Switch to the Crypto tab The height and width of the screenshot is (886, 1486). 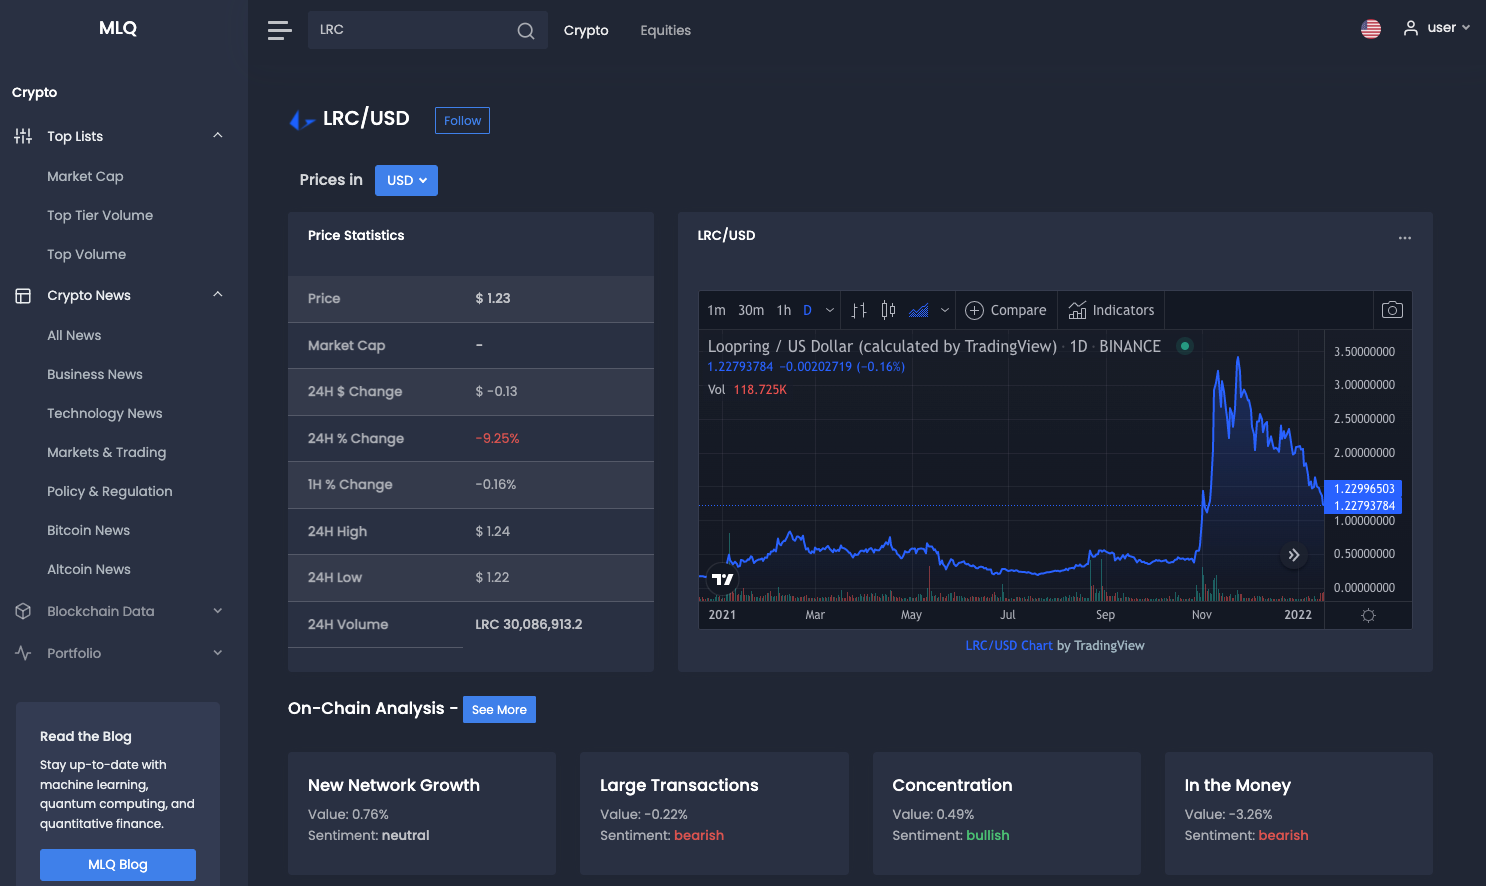[586, 30]
